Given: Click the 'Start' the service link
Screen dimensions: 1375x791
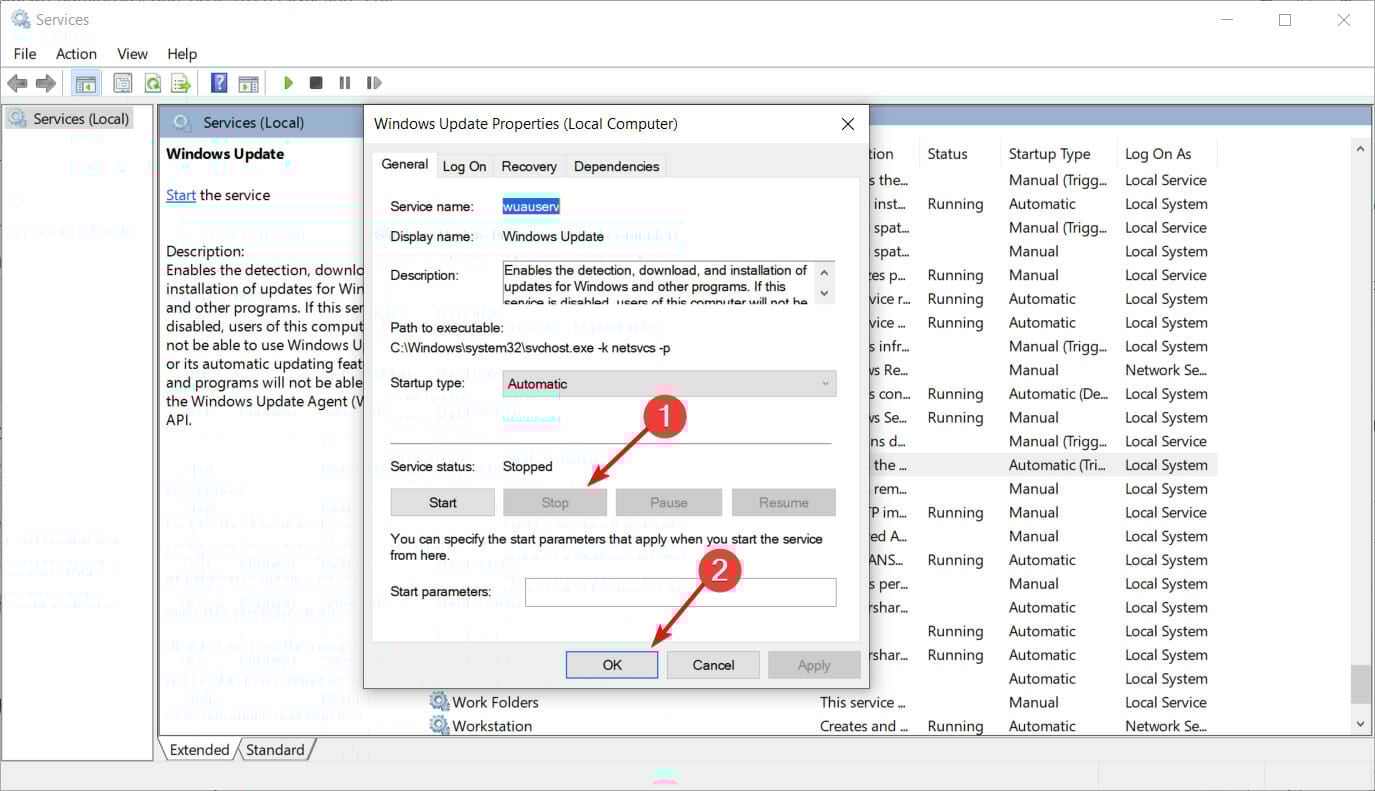Looking at the screenshot, I should point(181,195).
